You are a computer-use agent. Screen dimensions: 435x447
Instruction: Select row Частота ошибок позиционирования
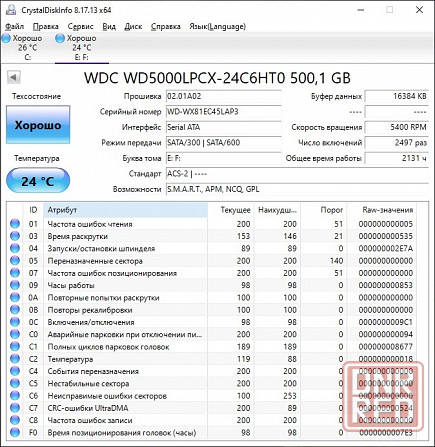(x=212, y=273)
